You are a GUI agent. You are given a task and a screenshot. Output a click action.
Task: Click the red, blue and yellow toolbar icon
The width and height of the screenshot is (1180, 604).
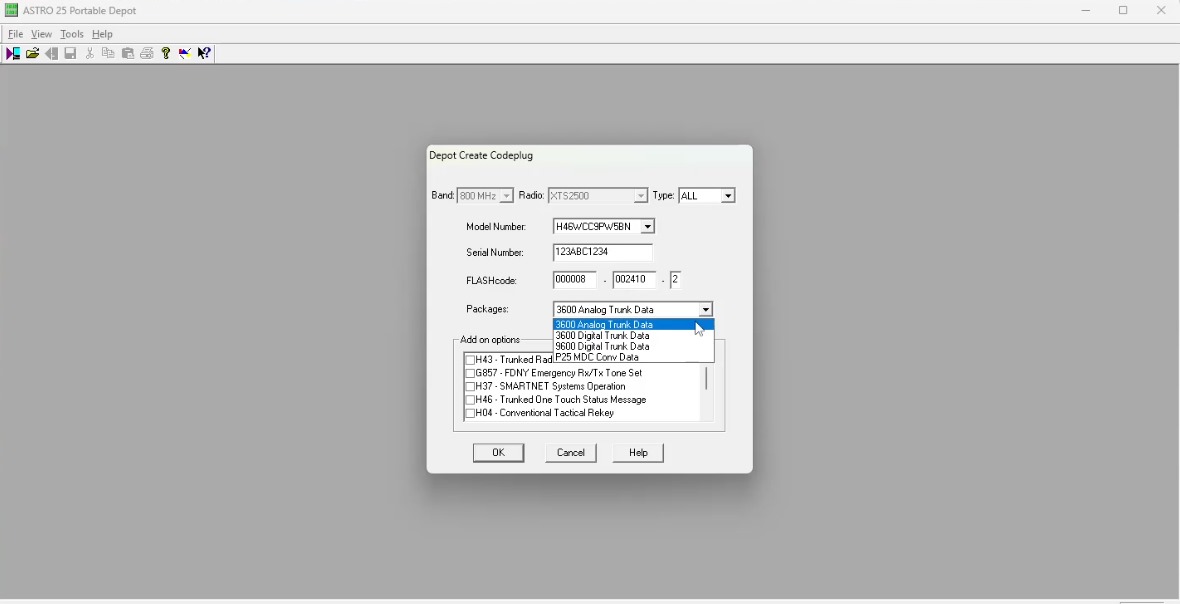[x=184, y=53]
